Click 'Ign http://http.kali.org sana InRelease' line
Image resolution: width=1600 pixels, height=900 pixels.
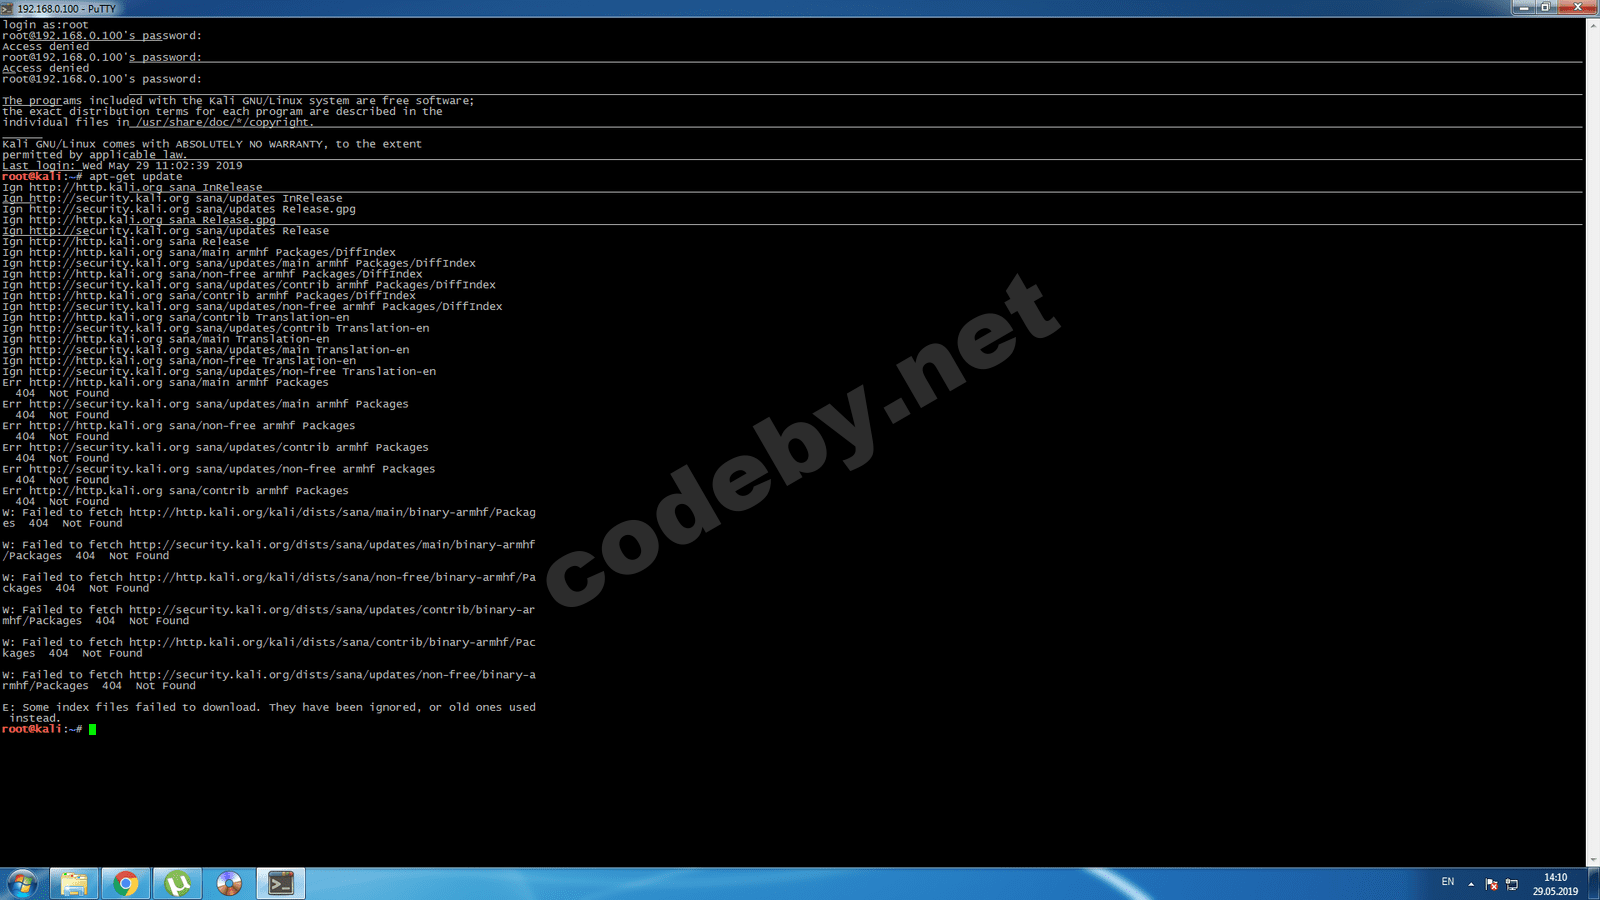(132, 188)
